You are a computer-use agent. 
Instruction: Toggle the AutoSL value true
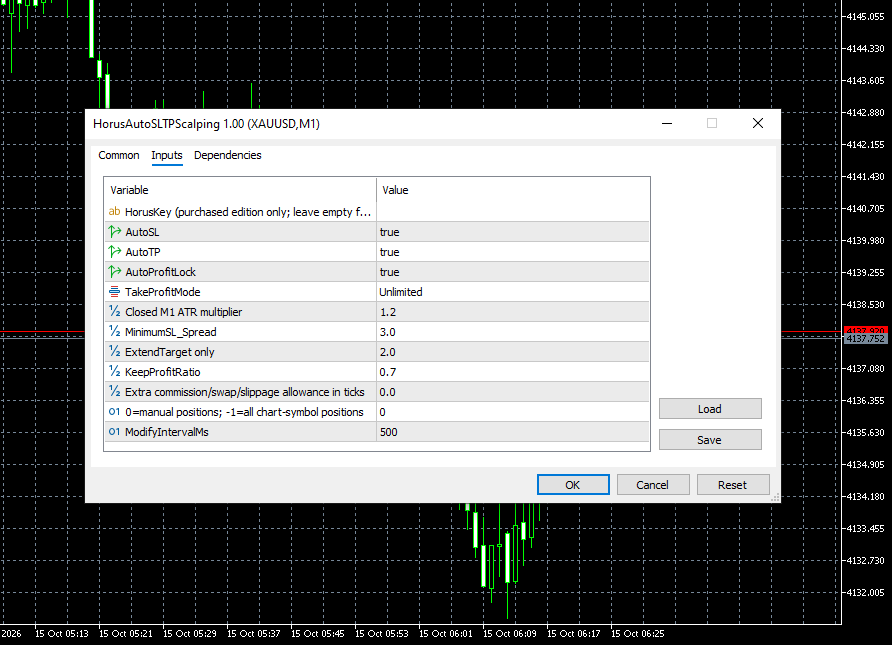pos(513,232)
